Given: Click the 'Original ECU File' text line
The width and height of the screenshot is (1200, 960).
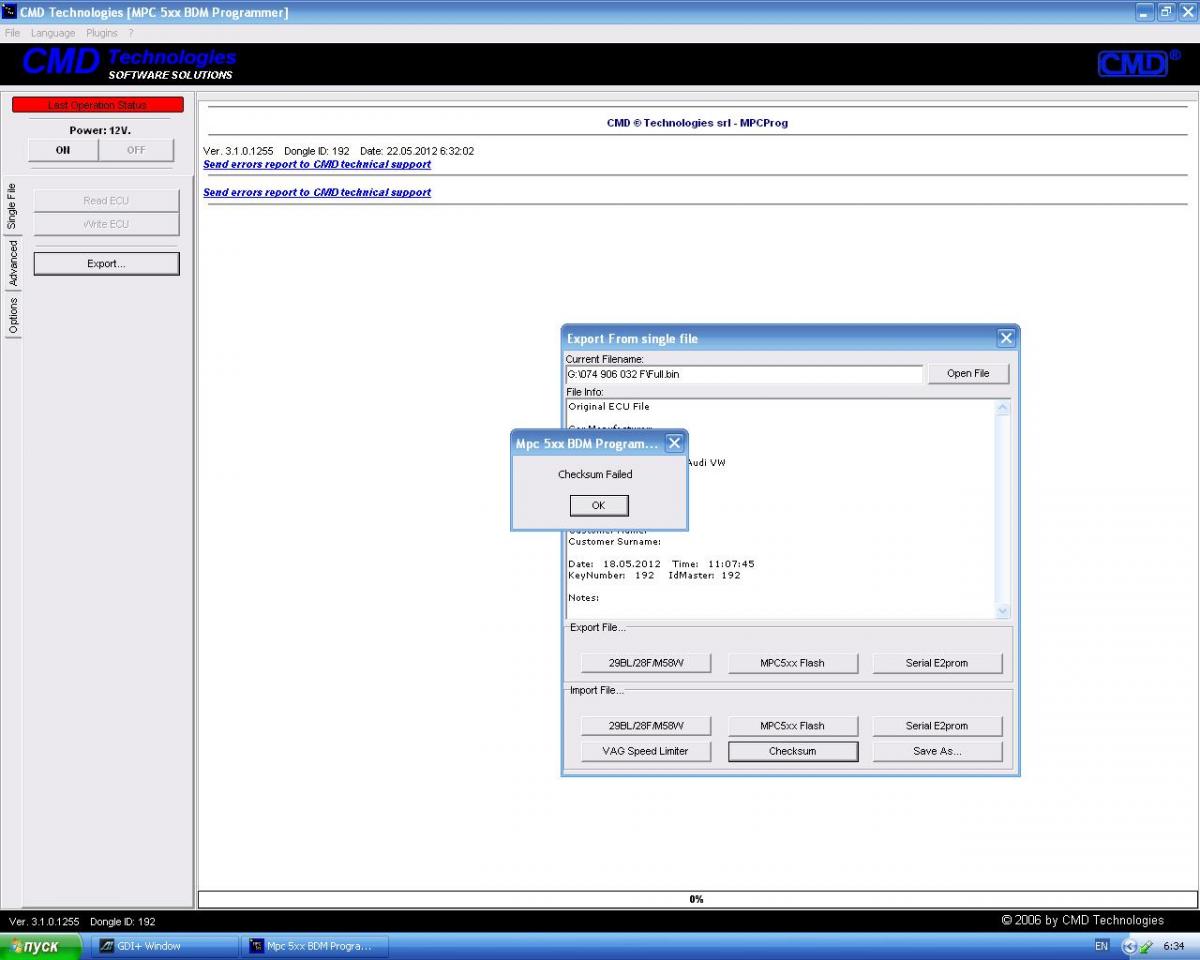Looking at the screenshot, I should pos(609,407).
